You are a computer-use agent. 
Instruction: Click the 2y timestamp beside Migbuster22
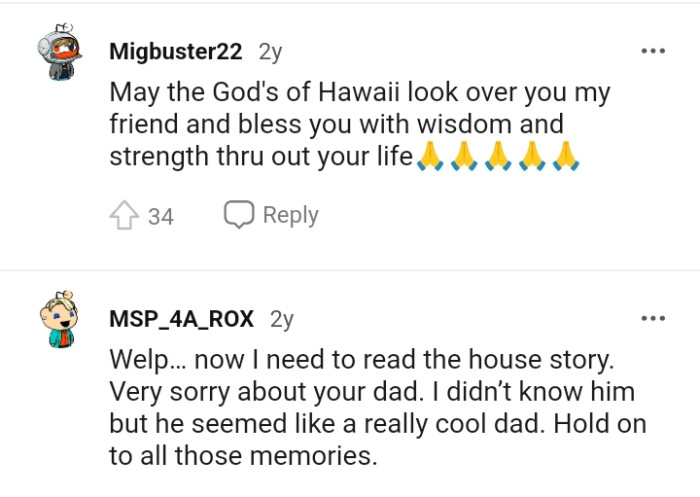tap(270, 51)
